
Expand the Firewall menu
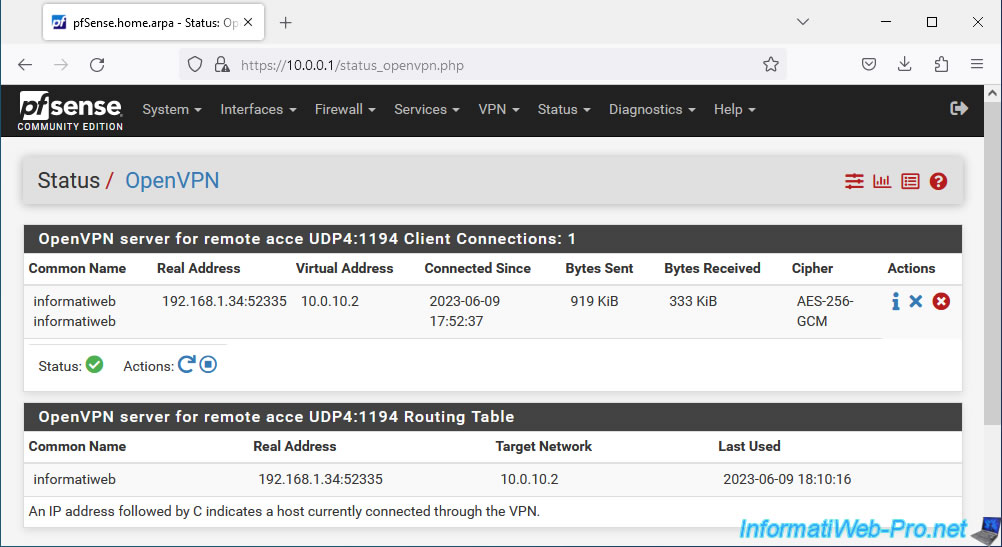pos(345,109)
